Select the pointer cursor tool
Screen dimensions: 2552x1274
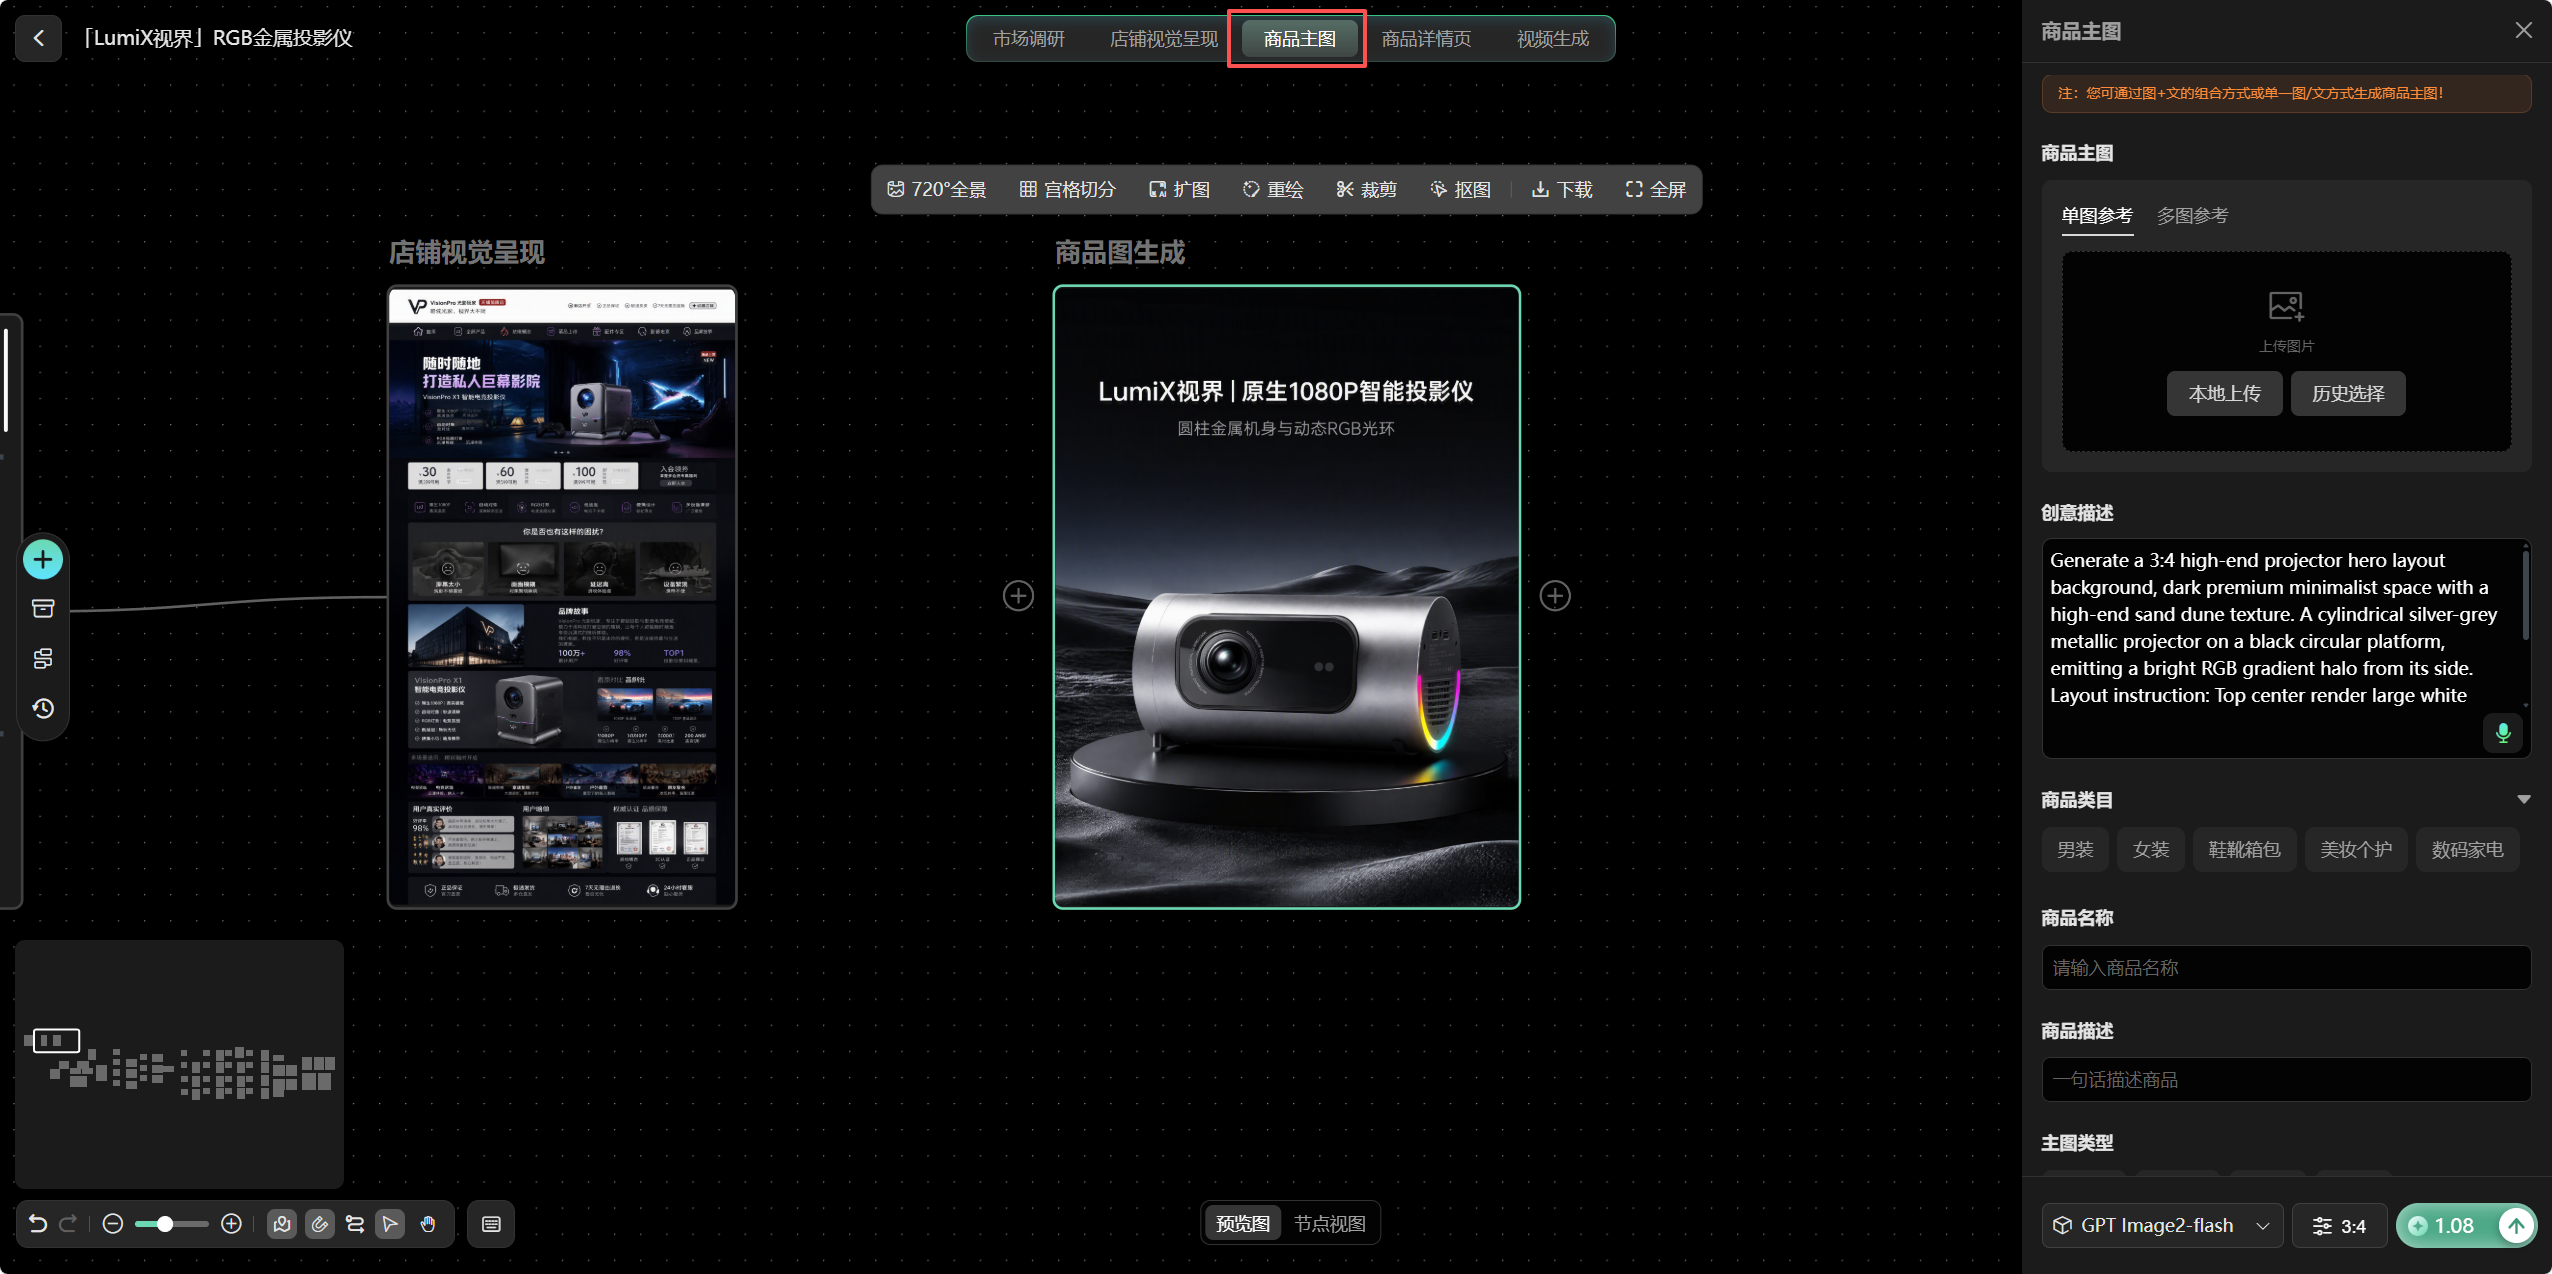pyautogui.click(x=390, y=1224)
